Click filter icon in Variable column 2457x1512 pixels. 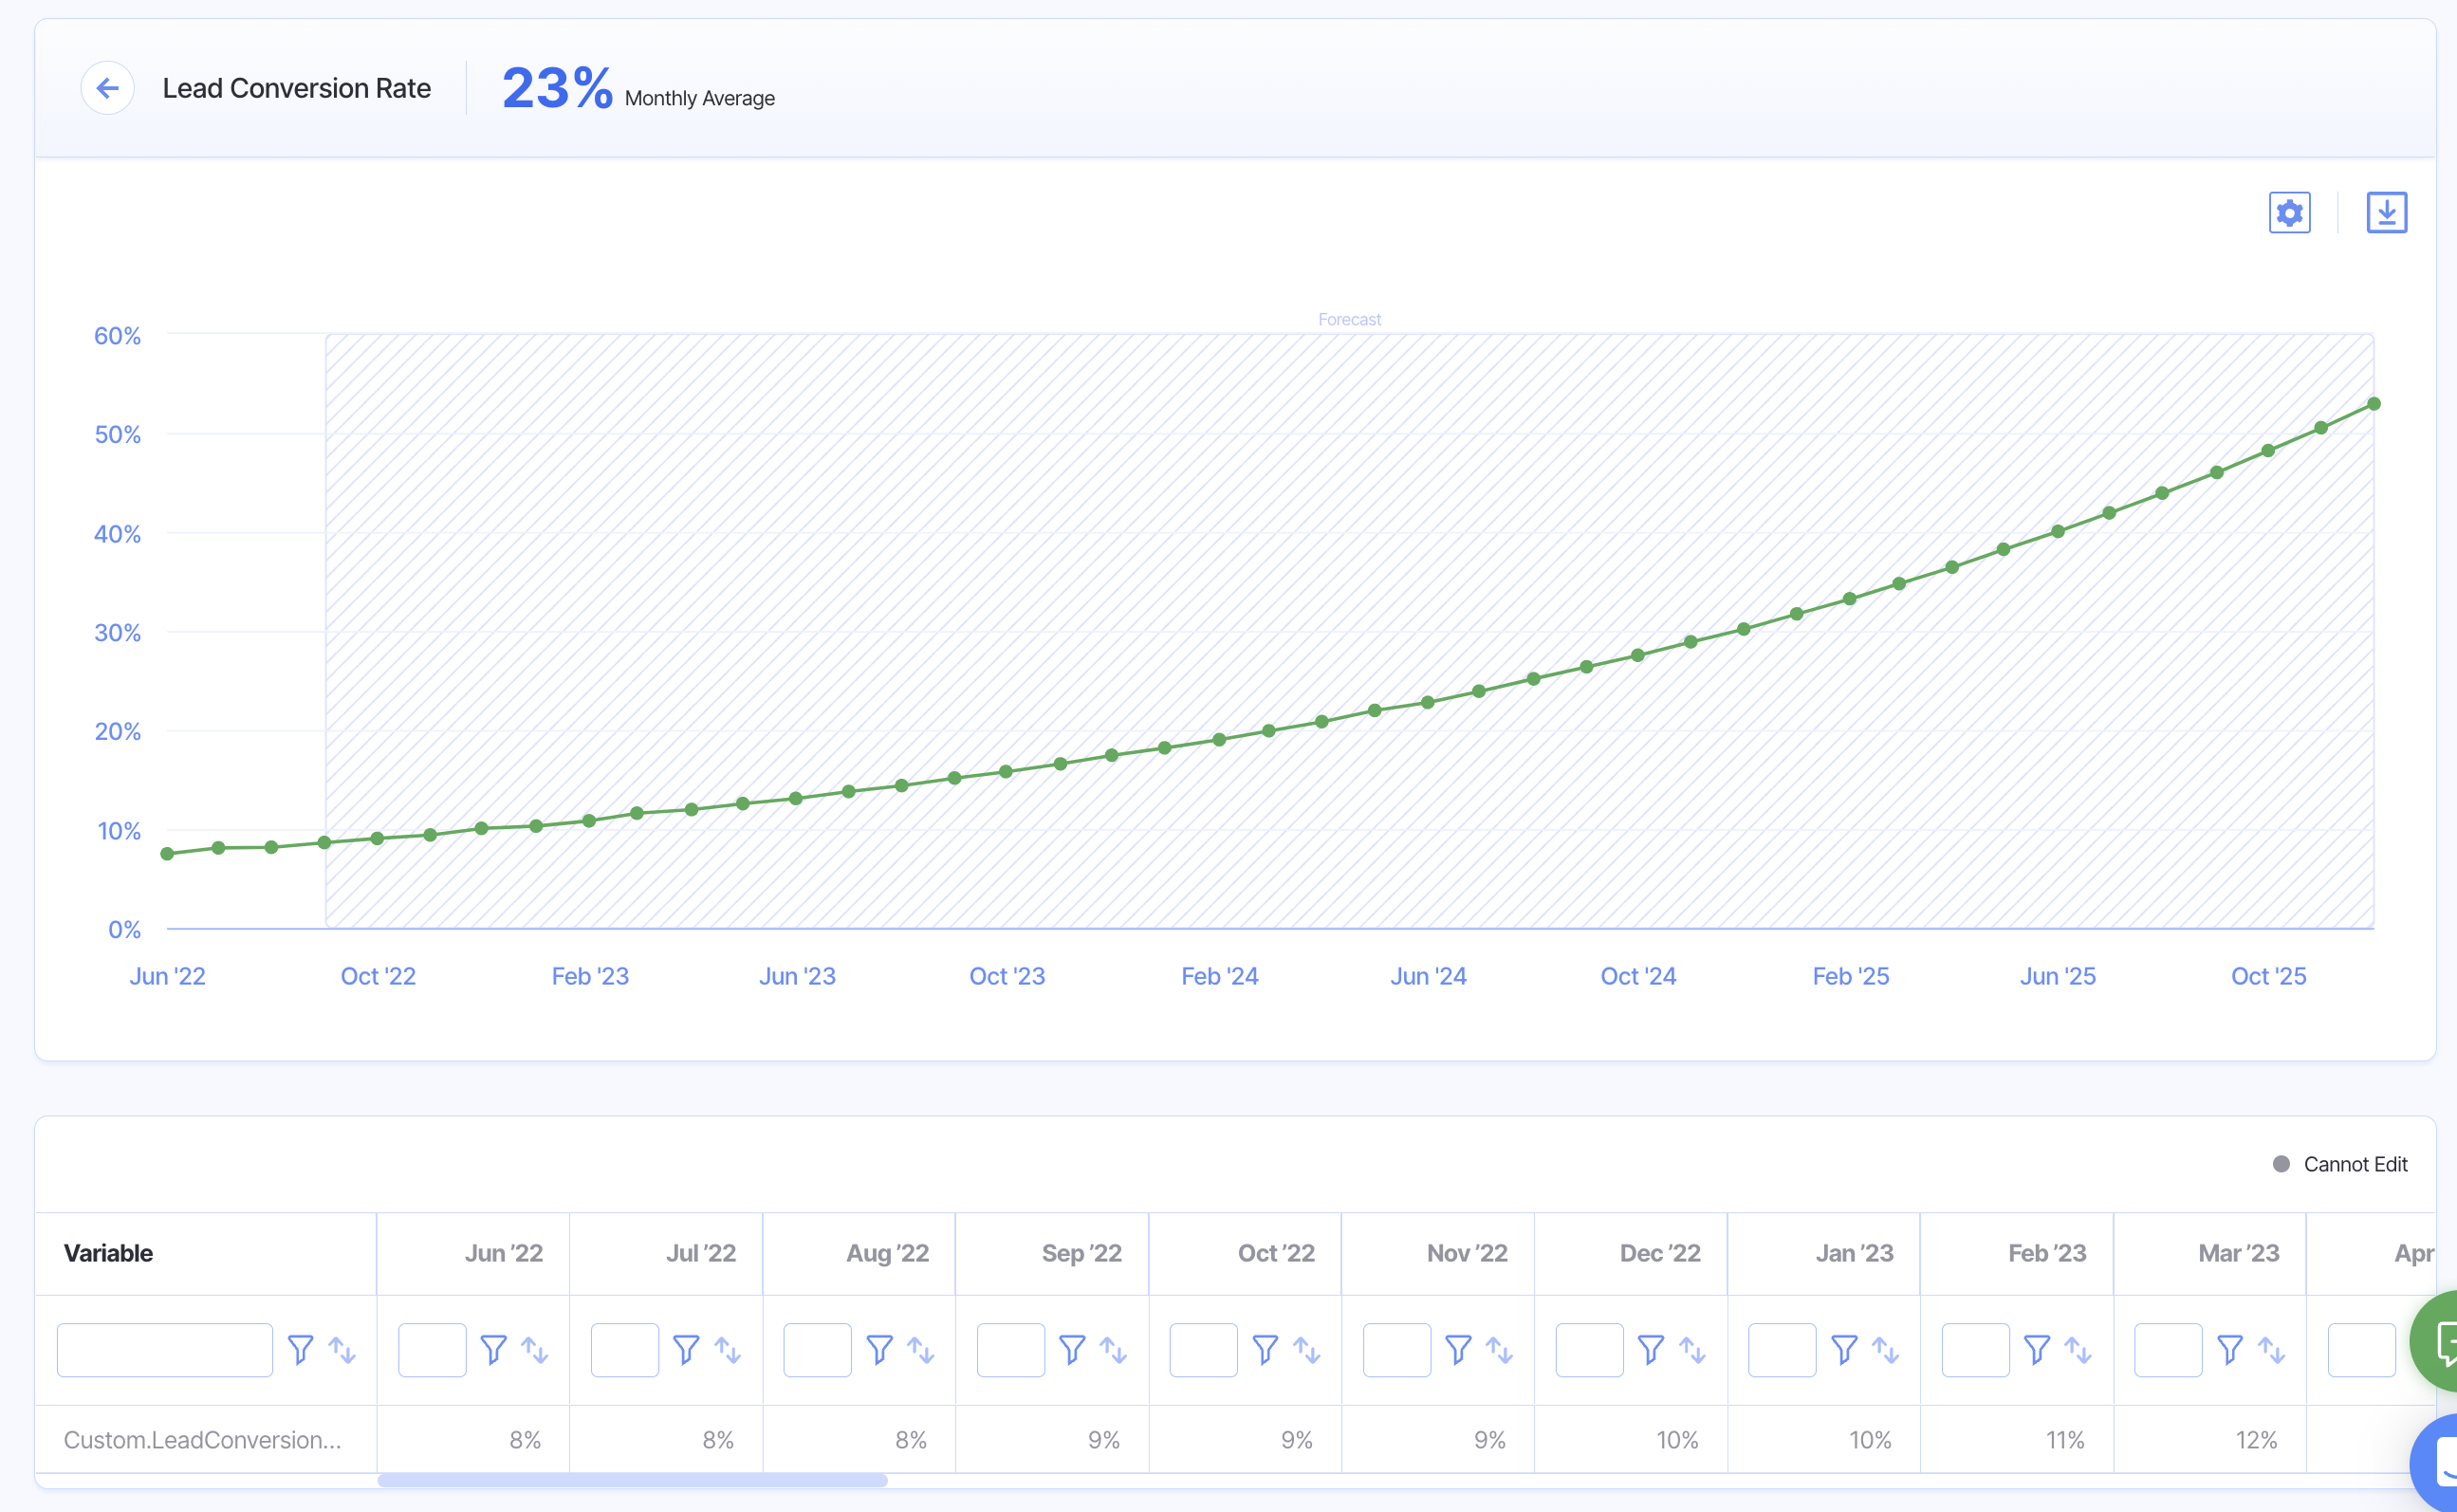point(300,1350)
